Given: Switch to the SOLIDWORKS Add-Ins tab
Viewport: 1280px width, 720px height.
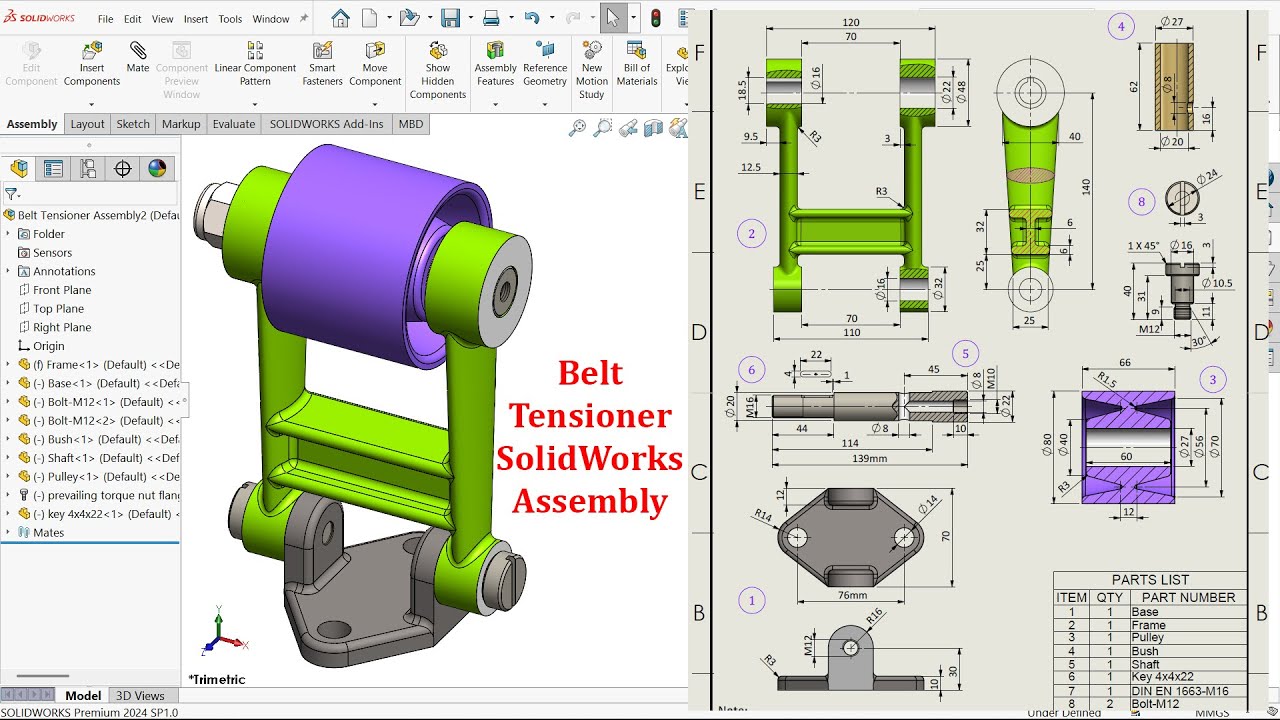Looking at the screenshot, I should pos(326,124).
